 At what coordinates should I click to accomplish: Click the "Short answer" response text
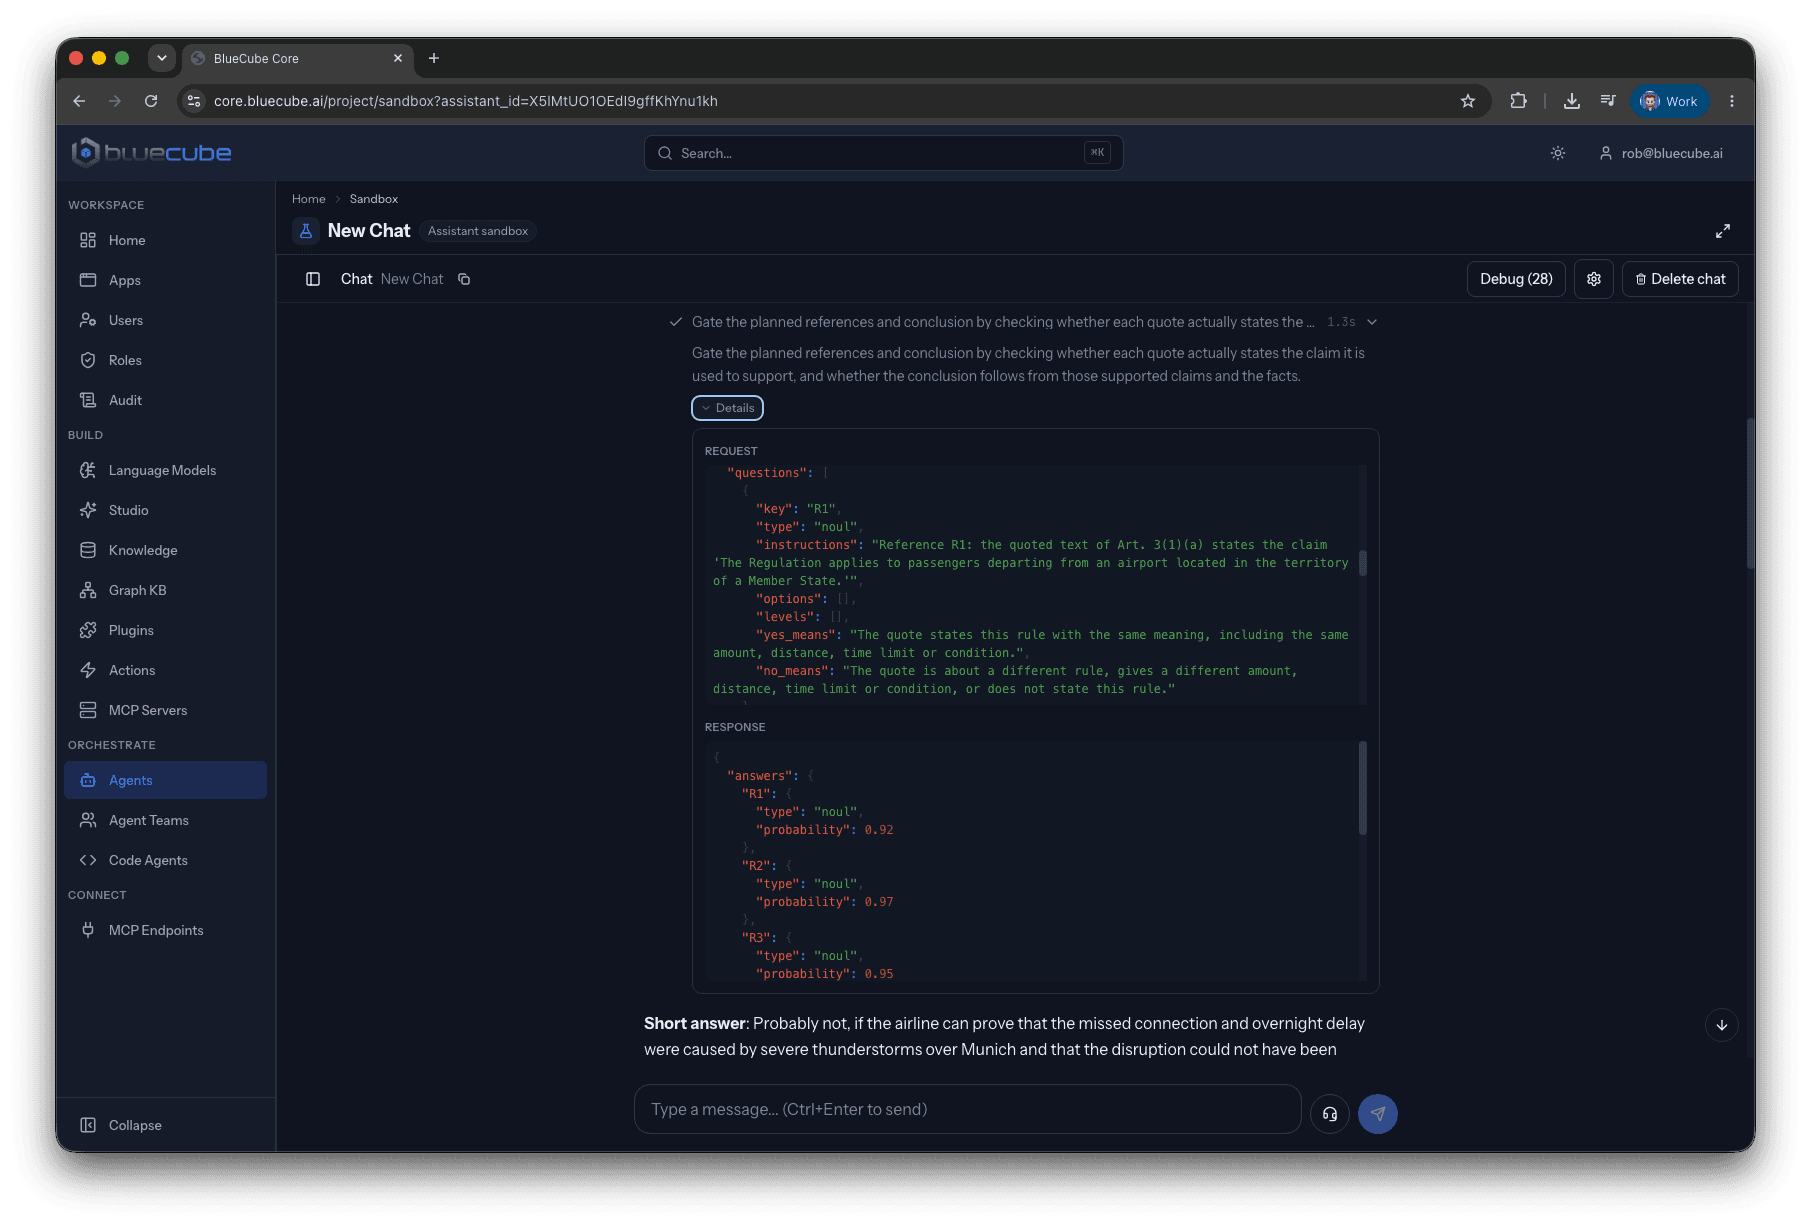point(694,1023)
